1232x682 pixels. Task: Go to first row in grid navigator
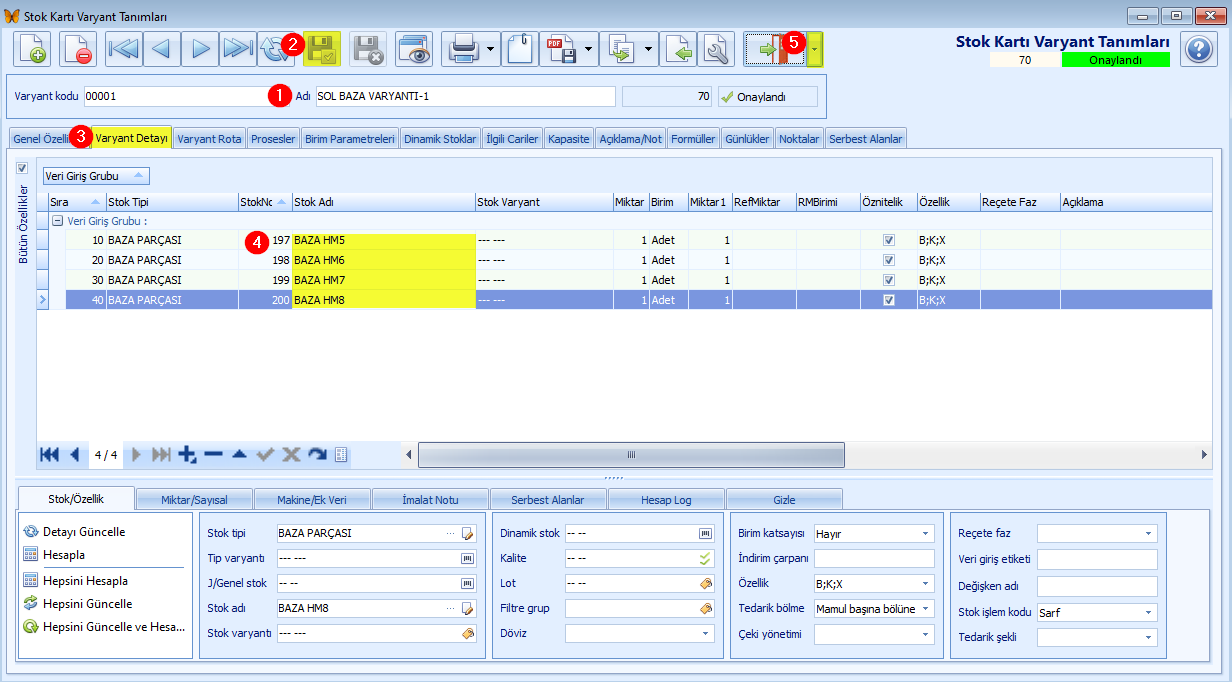point(49,454)
